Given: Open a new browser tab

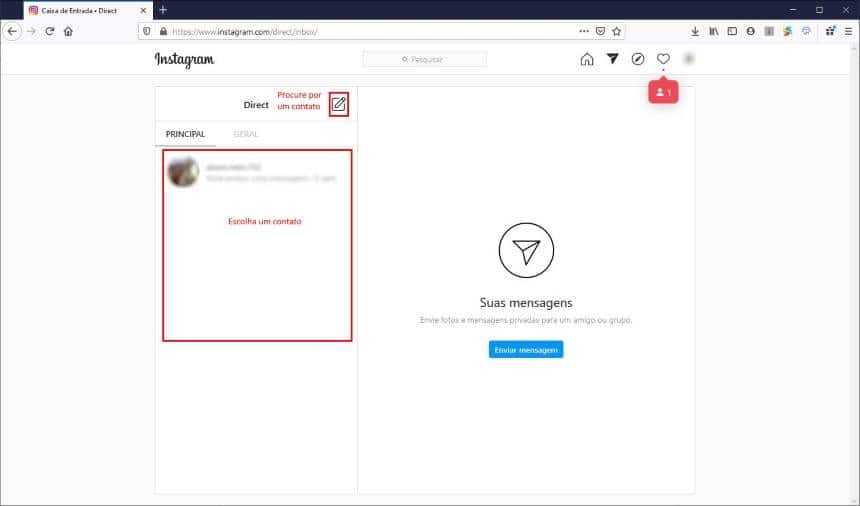Looking at the screenshot, I should (163, 10).
